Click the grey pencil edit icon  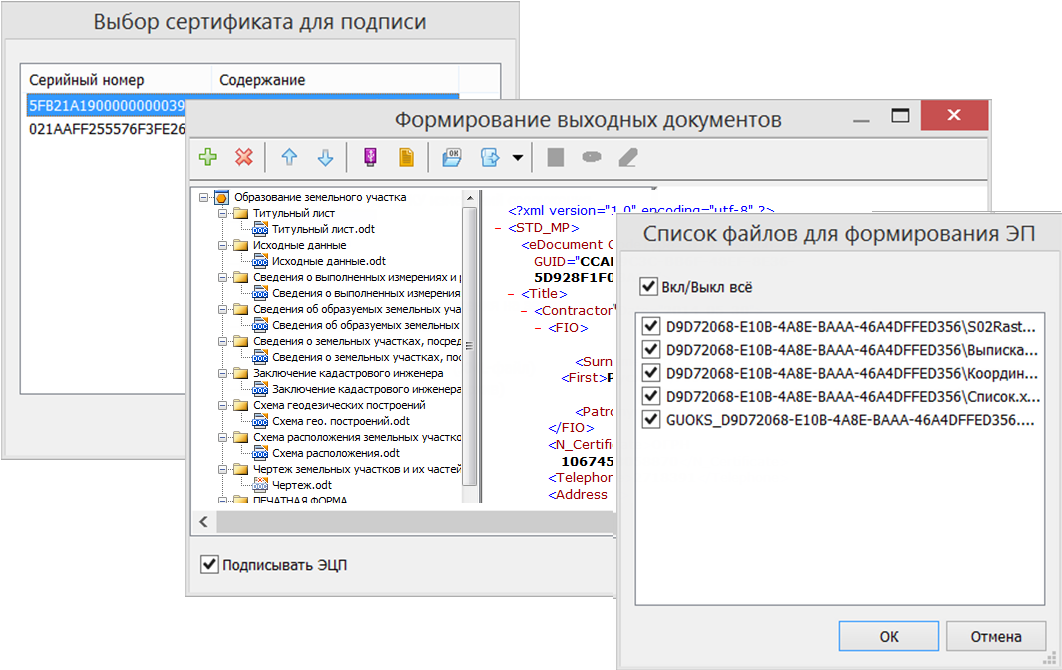click(x=628, y=157)
